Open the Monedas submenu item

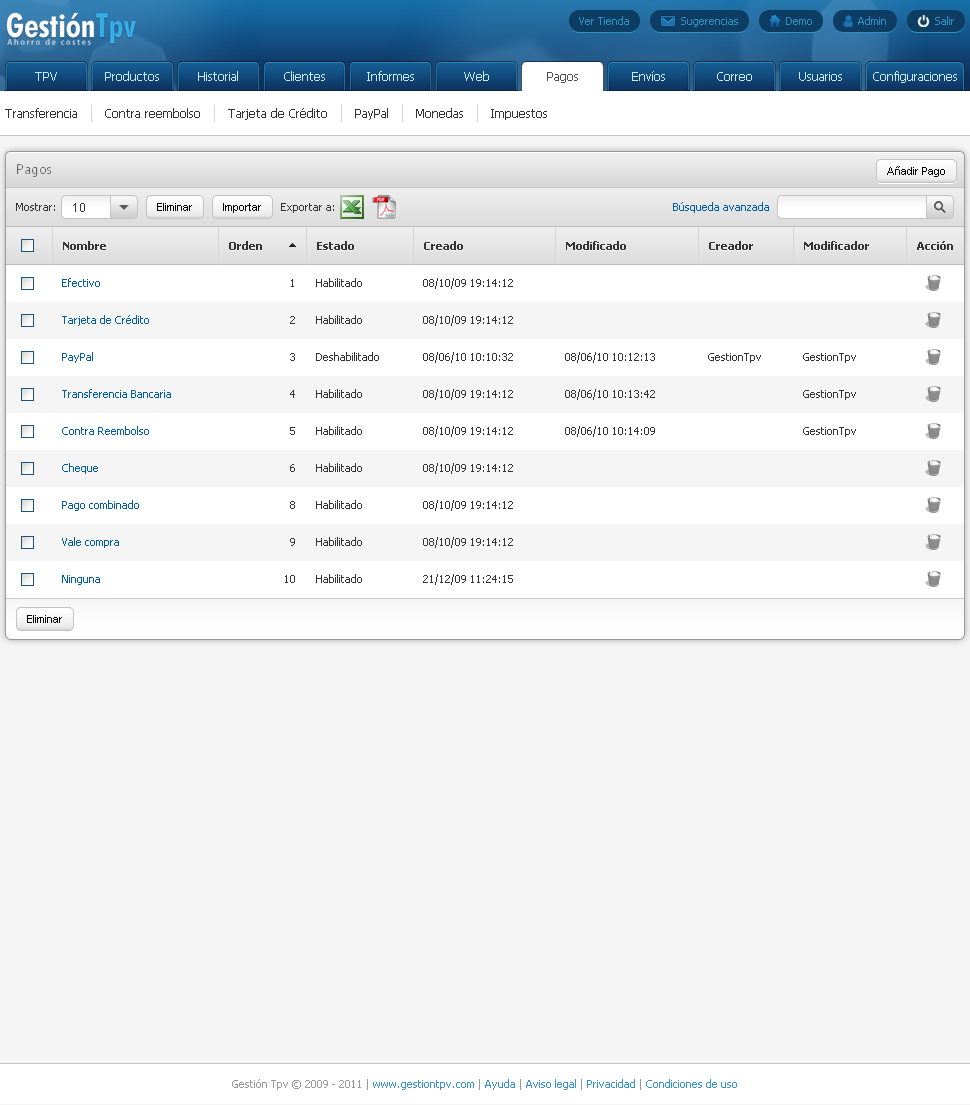[439, 113]
